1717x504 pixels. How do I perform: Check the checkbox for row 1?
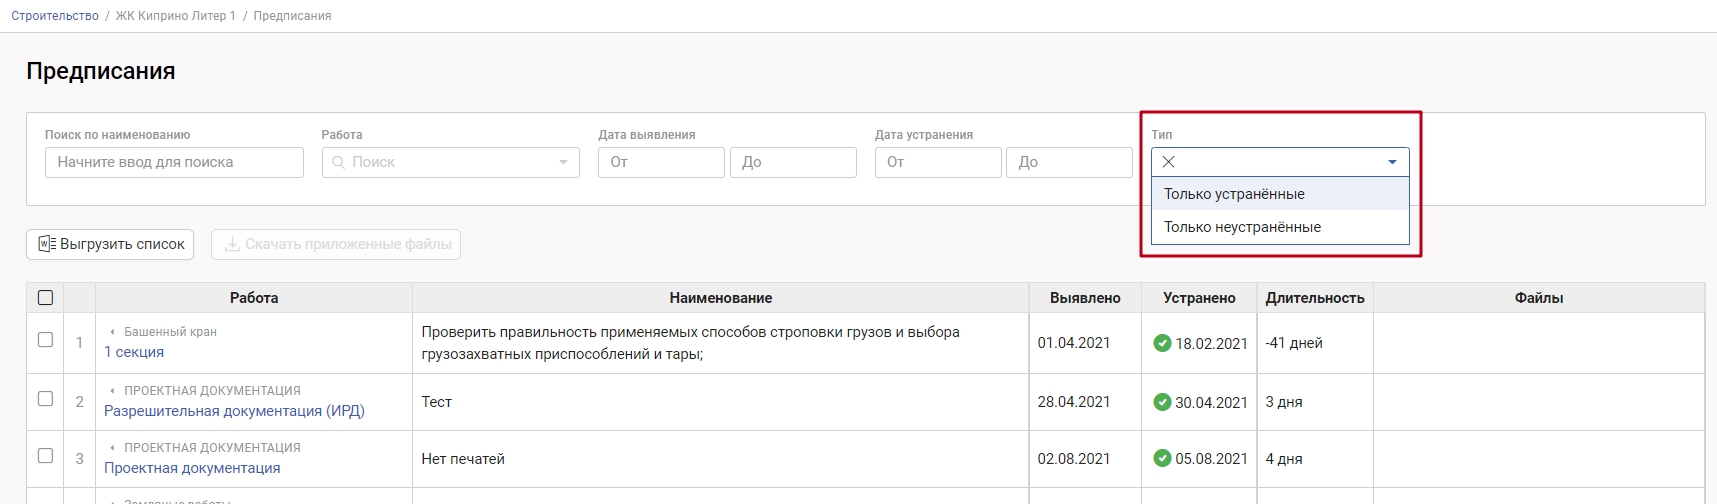click(45, 340)
